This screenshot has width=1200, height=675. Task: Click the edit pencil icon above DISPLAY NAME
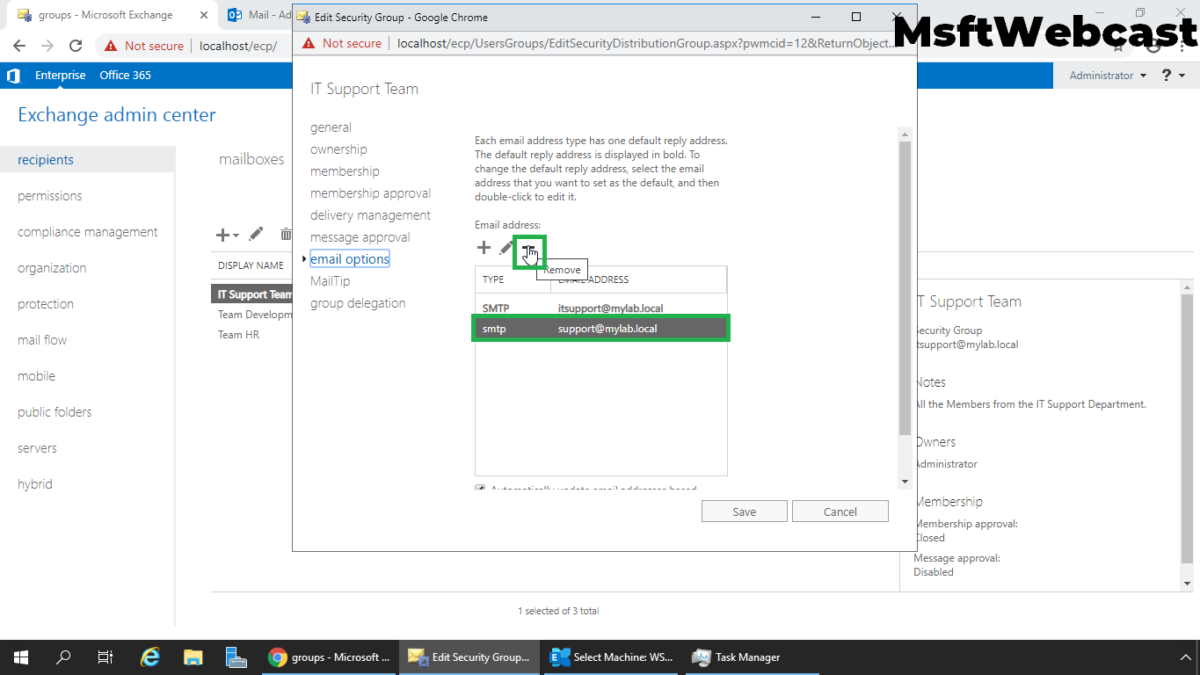point(255,233)
